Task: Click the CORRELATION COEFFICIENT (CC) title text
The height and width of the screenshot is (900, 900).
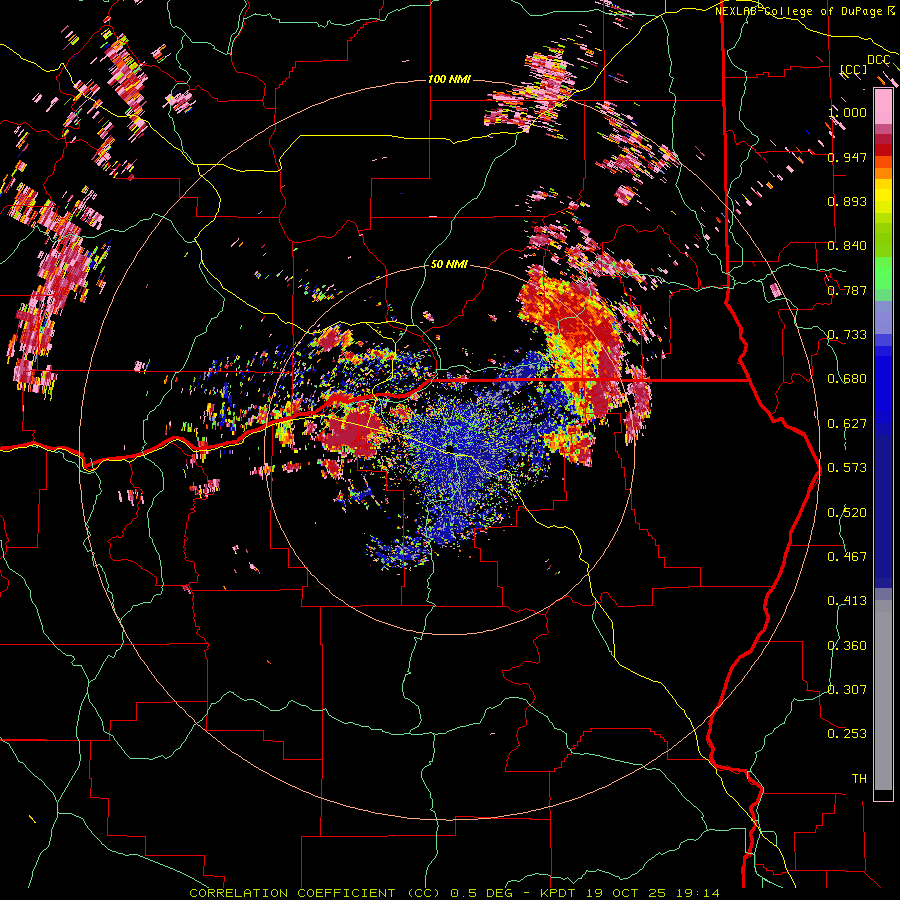Action: click(314, 893)
